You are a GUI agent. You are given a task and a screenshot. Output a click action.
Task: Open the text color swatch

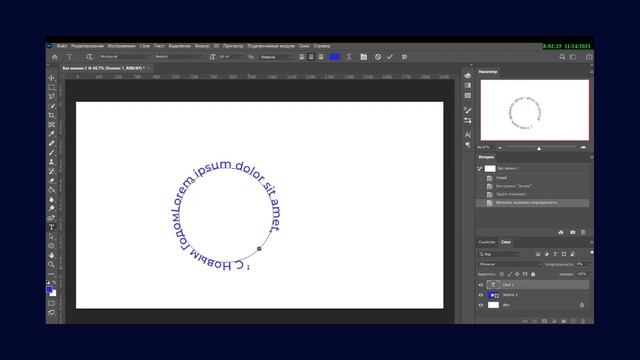(334, 57)
